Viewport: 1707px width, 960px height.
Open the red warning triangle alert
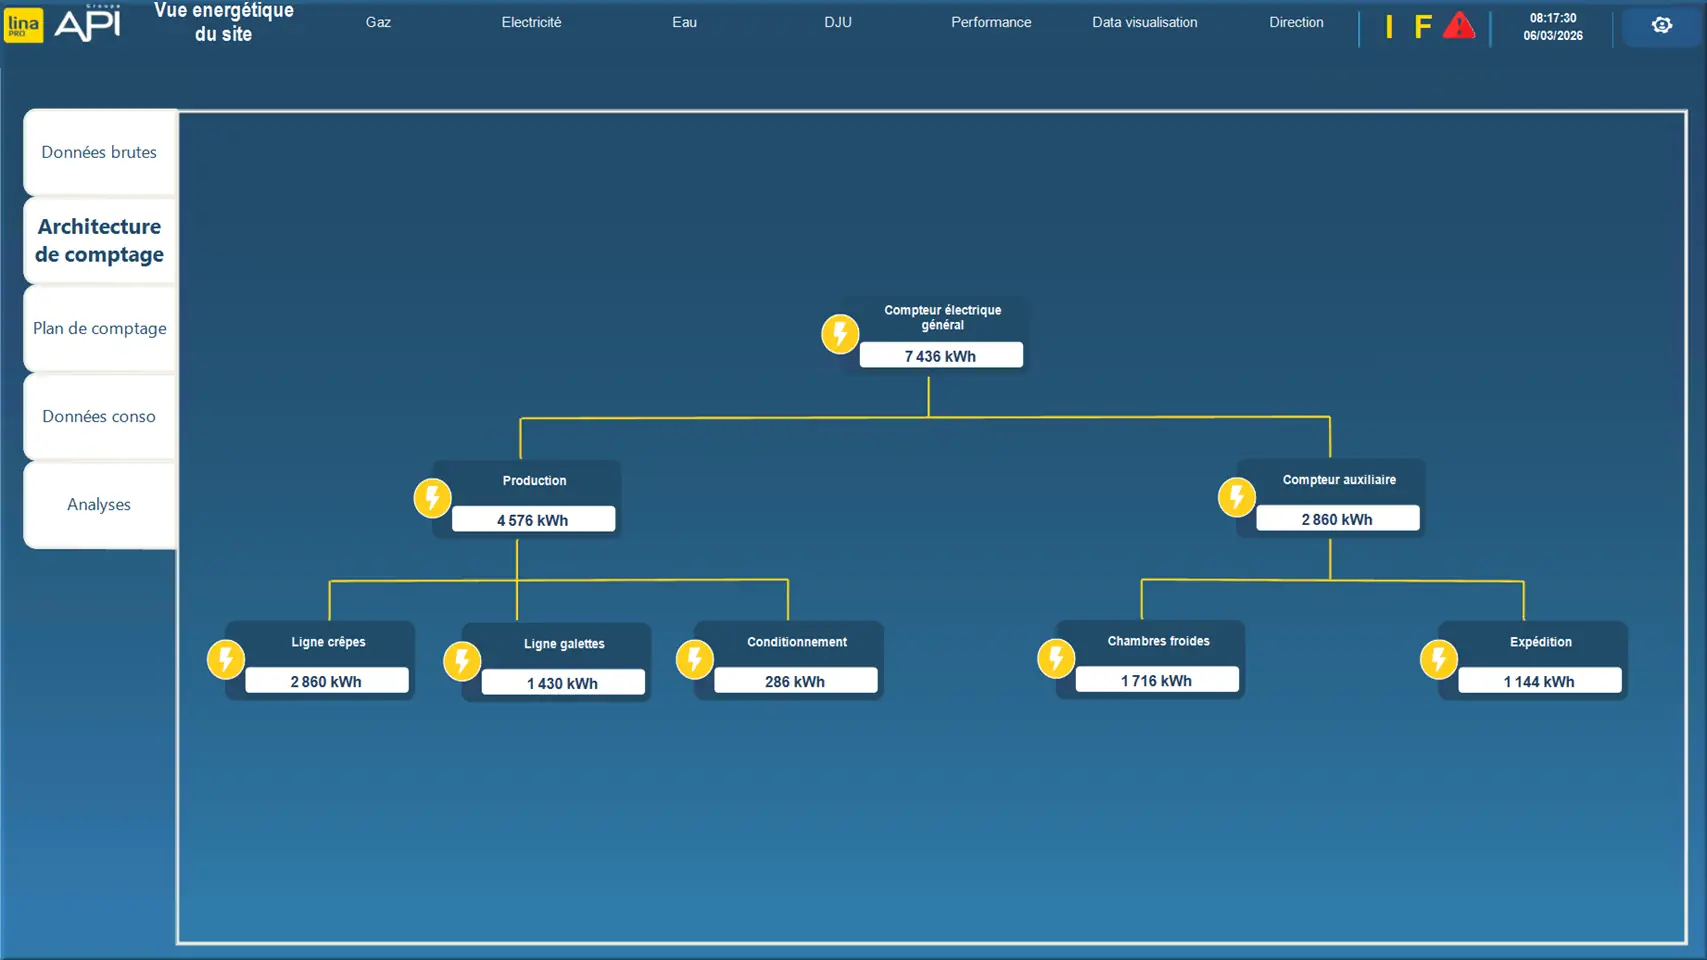pos(1459,26)
